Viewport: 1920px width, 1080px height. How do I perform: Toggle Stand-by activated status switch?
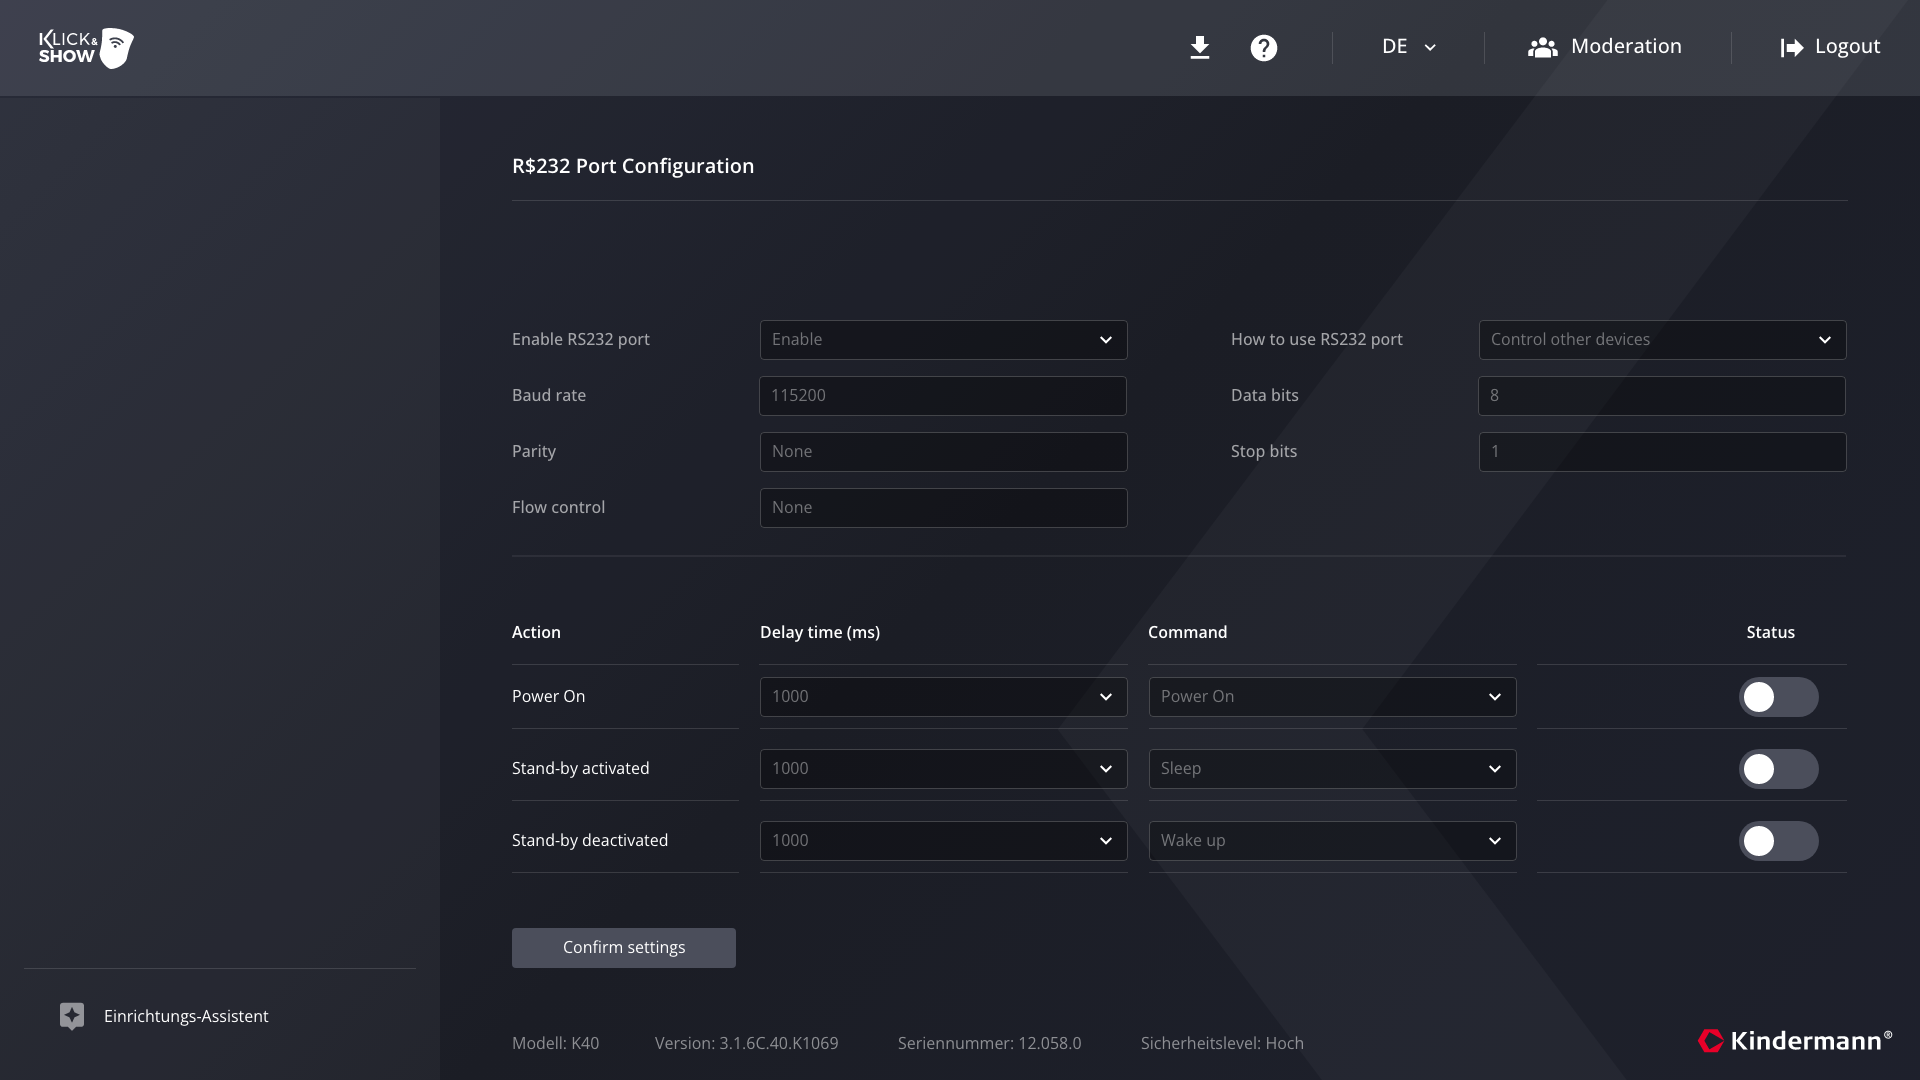point(1778,769)
